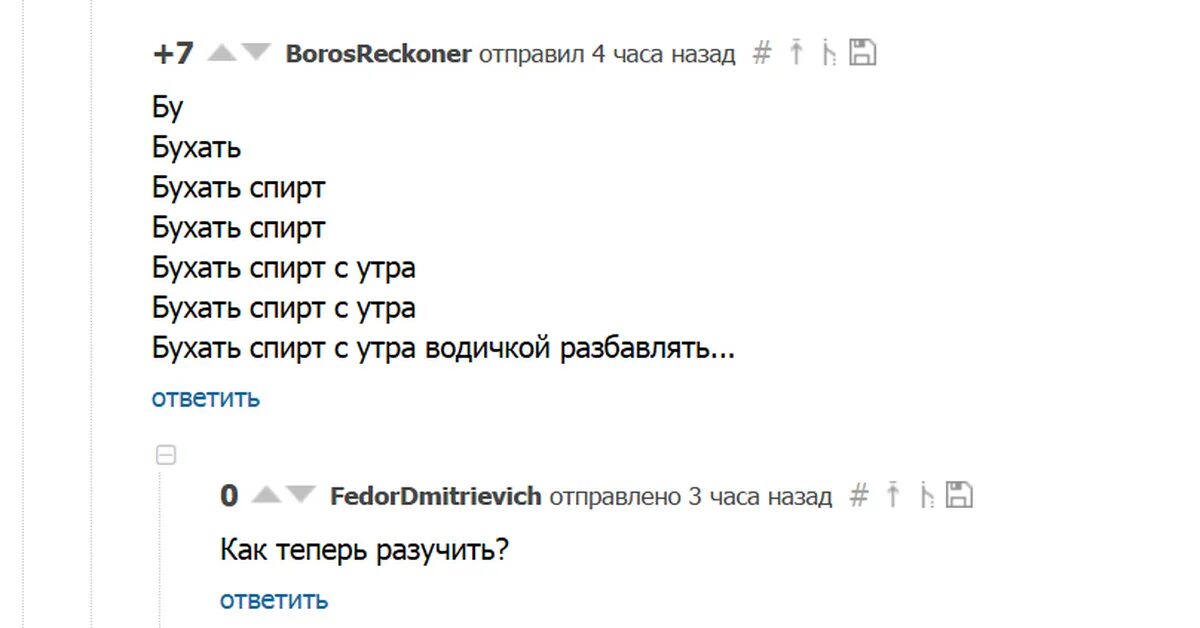
Task: Click the # permalink icon on BorosReckoner's comment
Action: pyautogui.click(x=762, y=53)
